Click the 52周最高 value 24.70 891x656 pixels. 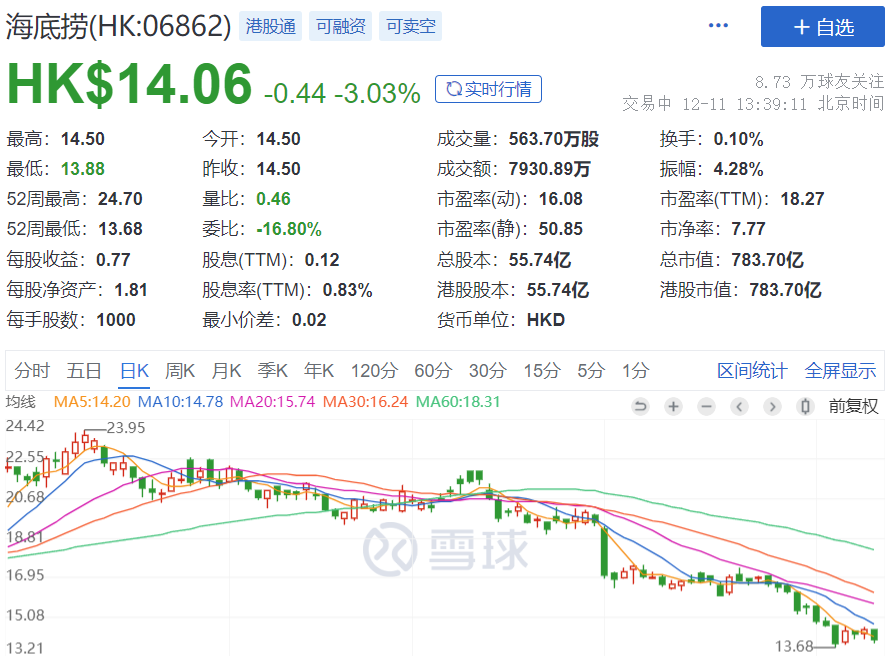[120, 199]
